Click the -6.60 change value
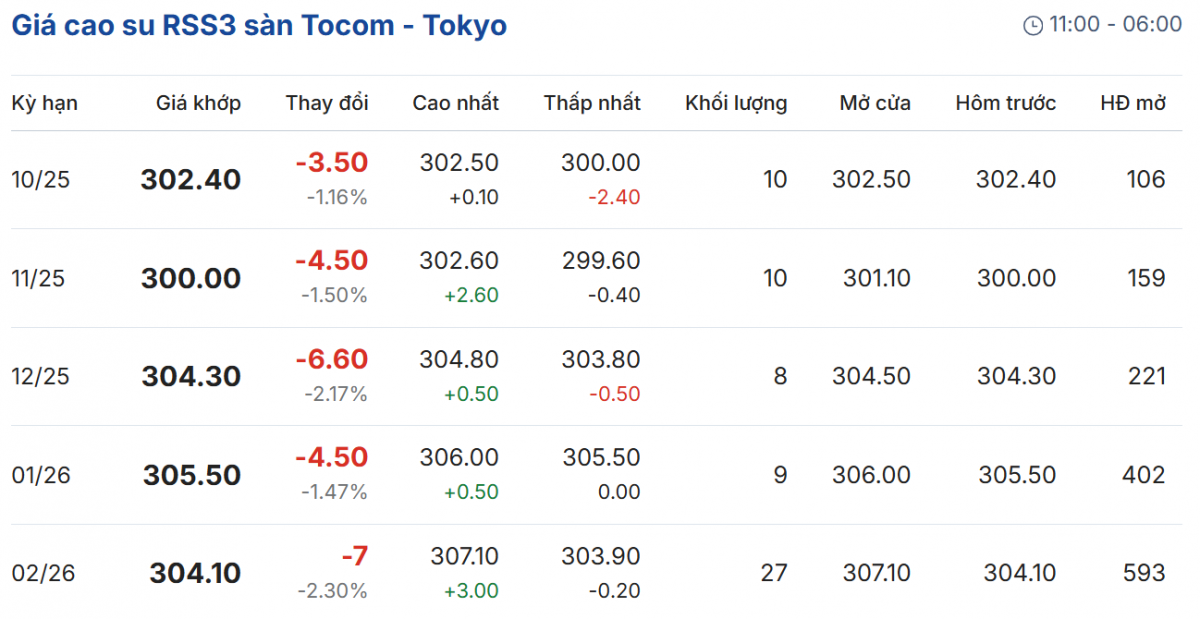This screenshot has width=1200, height=619. pos(331,360)
